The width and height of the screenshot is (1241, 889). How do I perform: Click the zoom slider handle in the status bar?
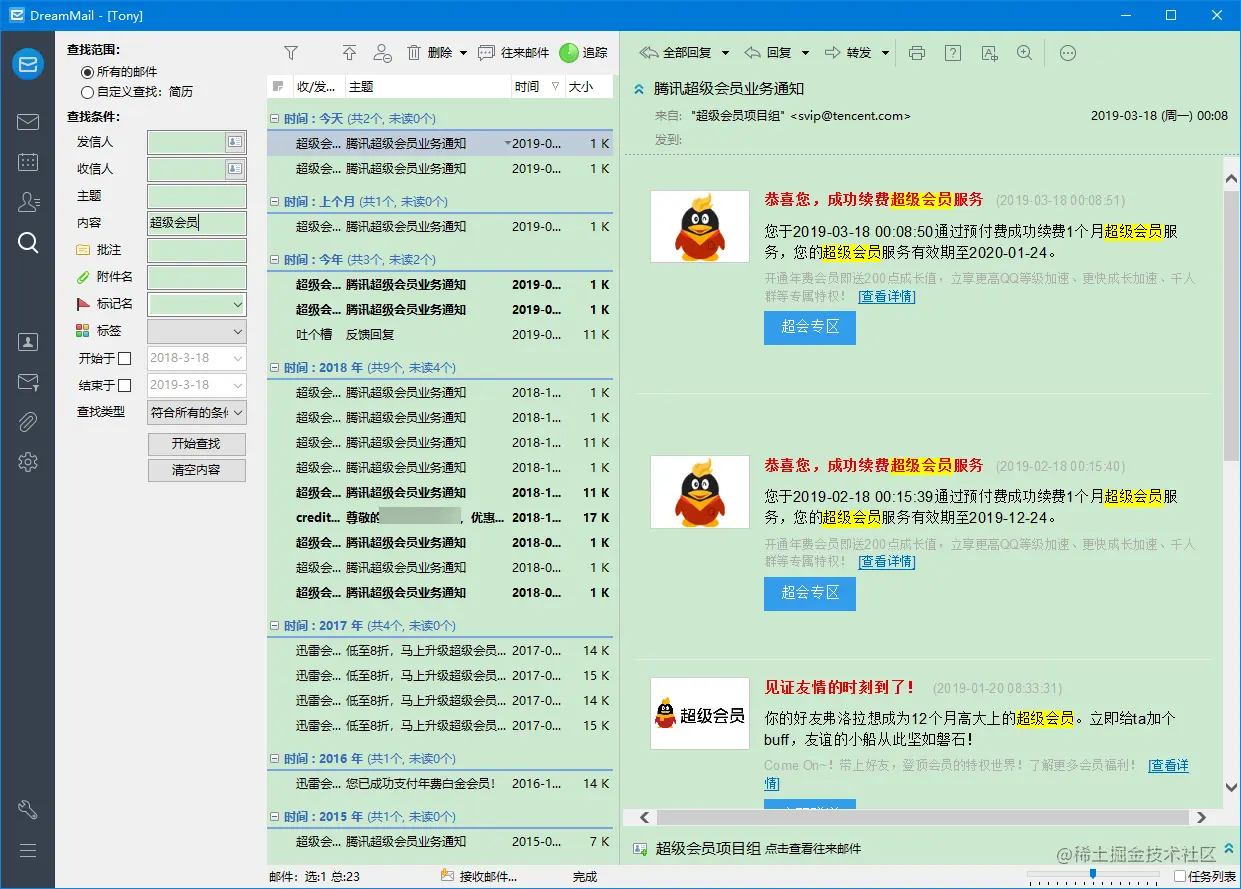(1093, 874)
